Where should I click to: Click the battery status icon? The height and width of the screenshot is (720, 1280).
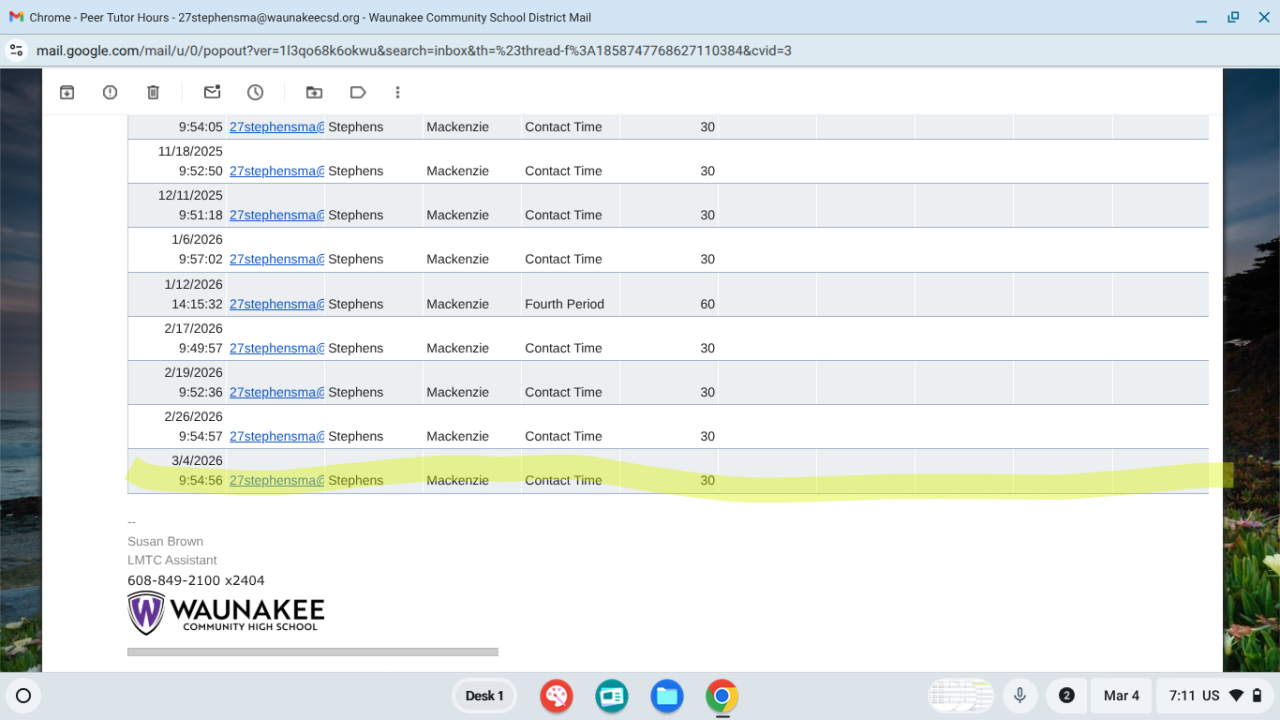[1257, 696]
